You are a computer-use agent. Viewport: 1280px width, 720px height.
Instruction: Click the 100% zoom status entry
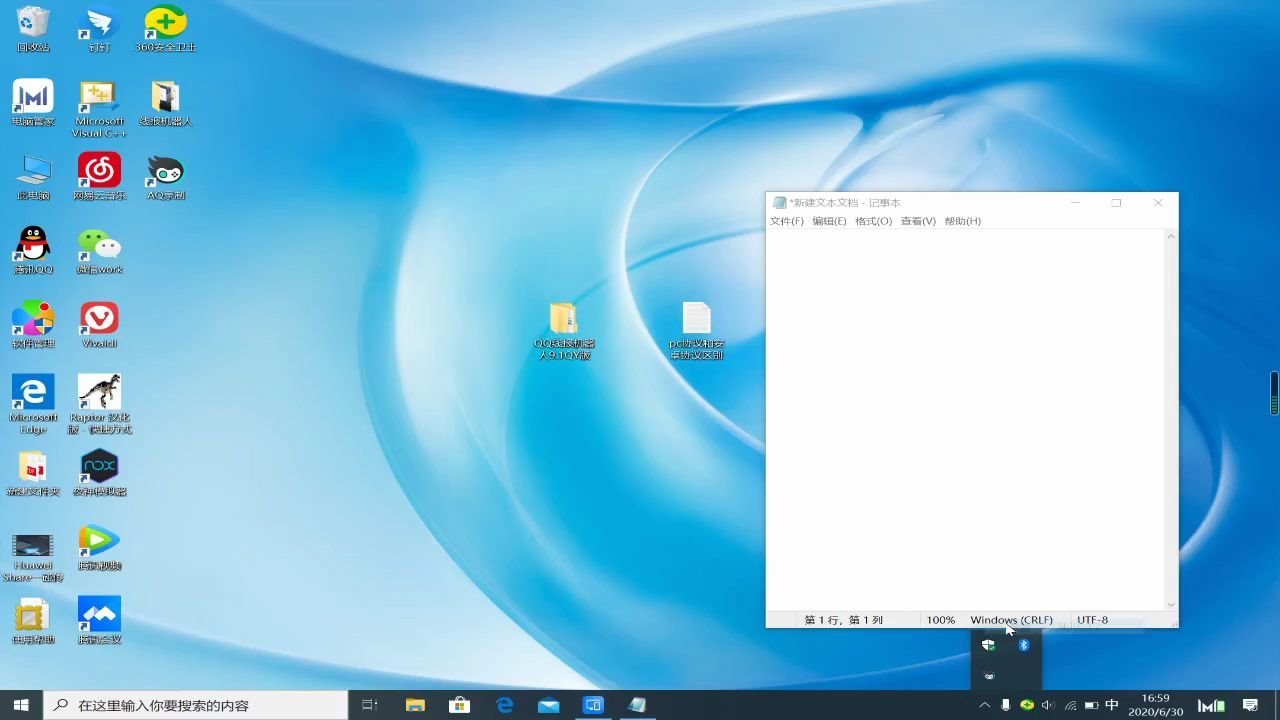click(940, 620)
